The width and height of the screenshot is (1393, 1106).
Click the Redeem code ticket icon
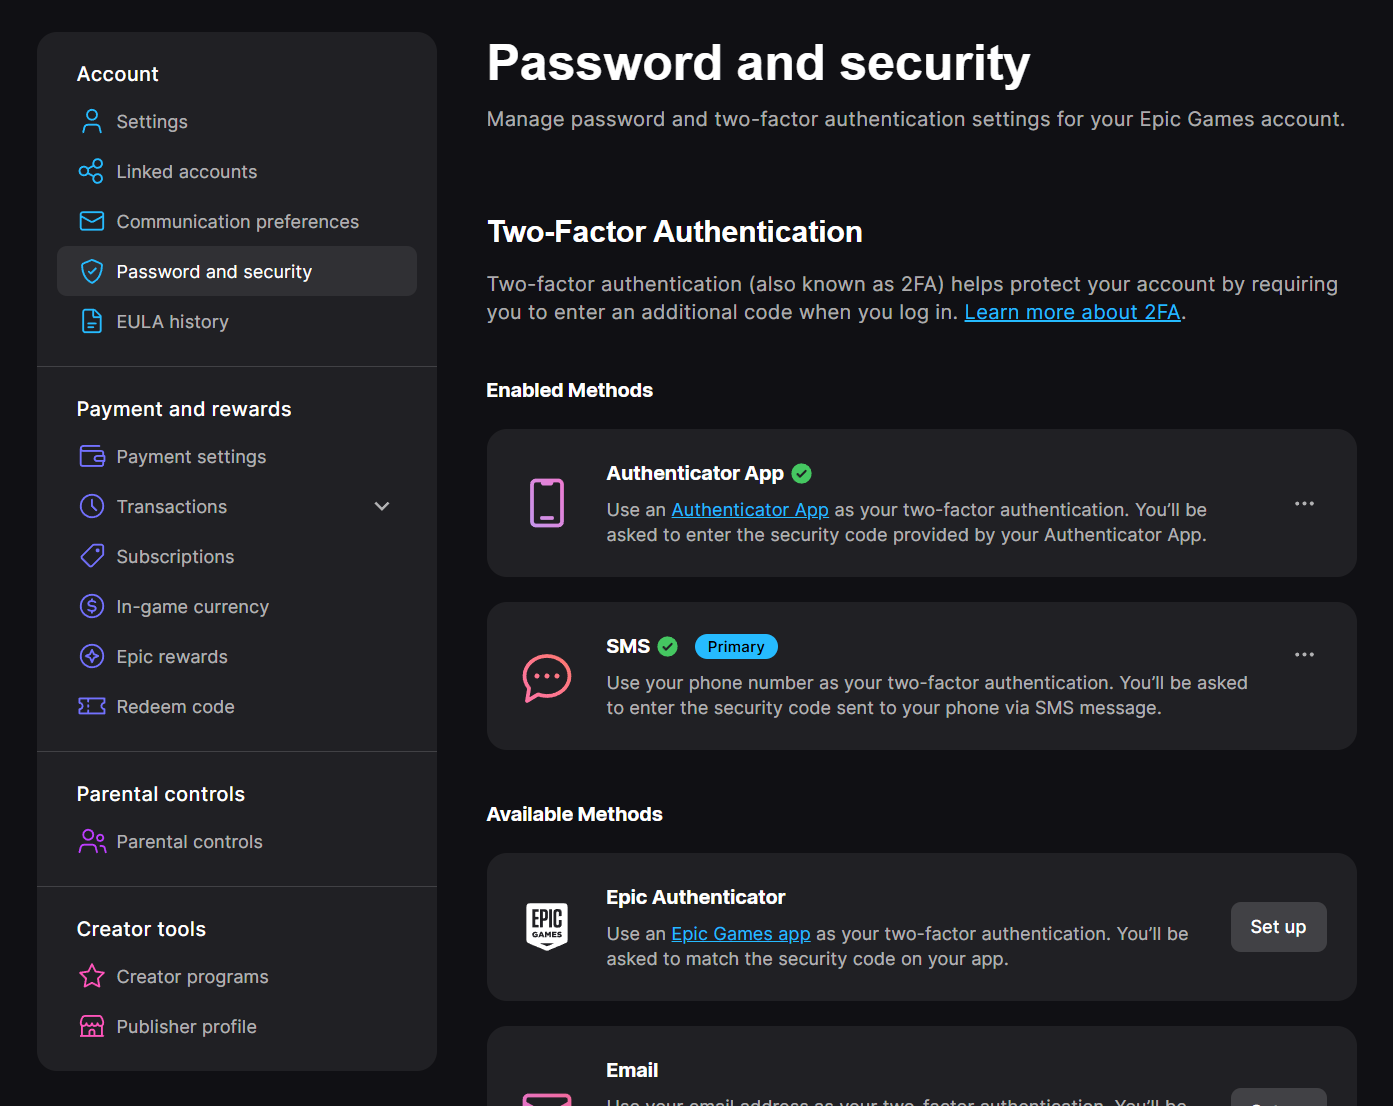pyautogui.click(x=92, y=707)
